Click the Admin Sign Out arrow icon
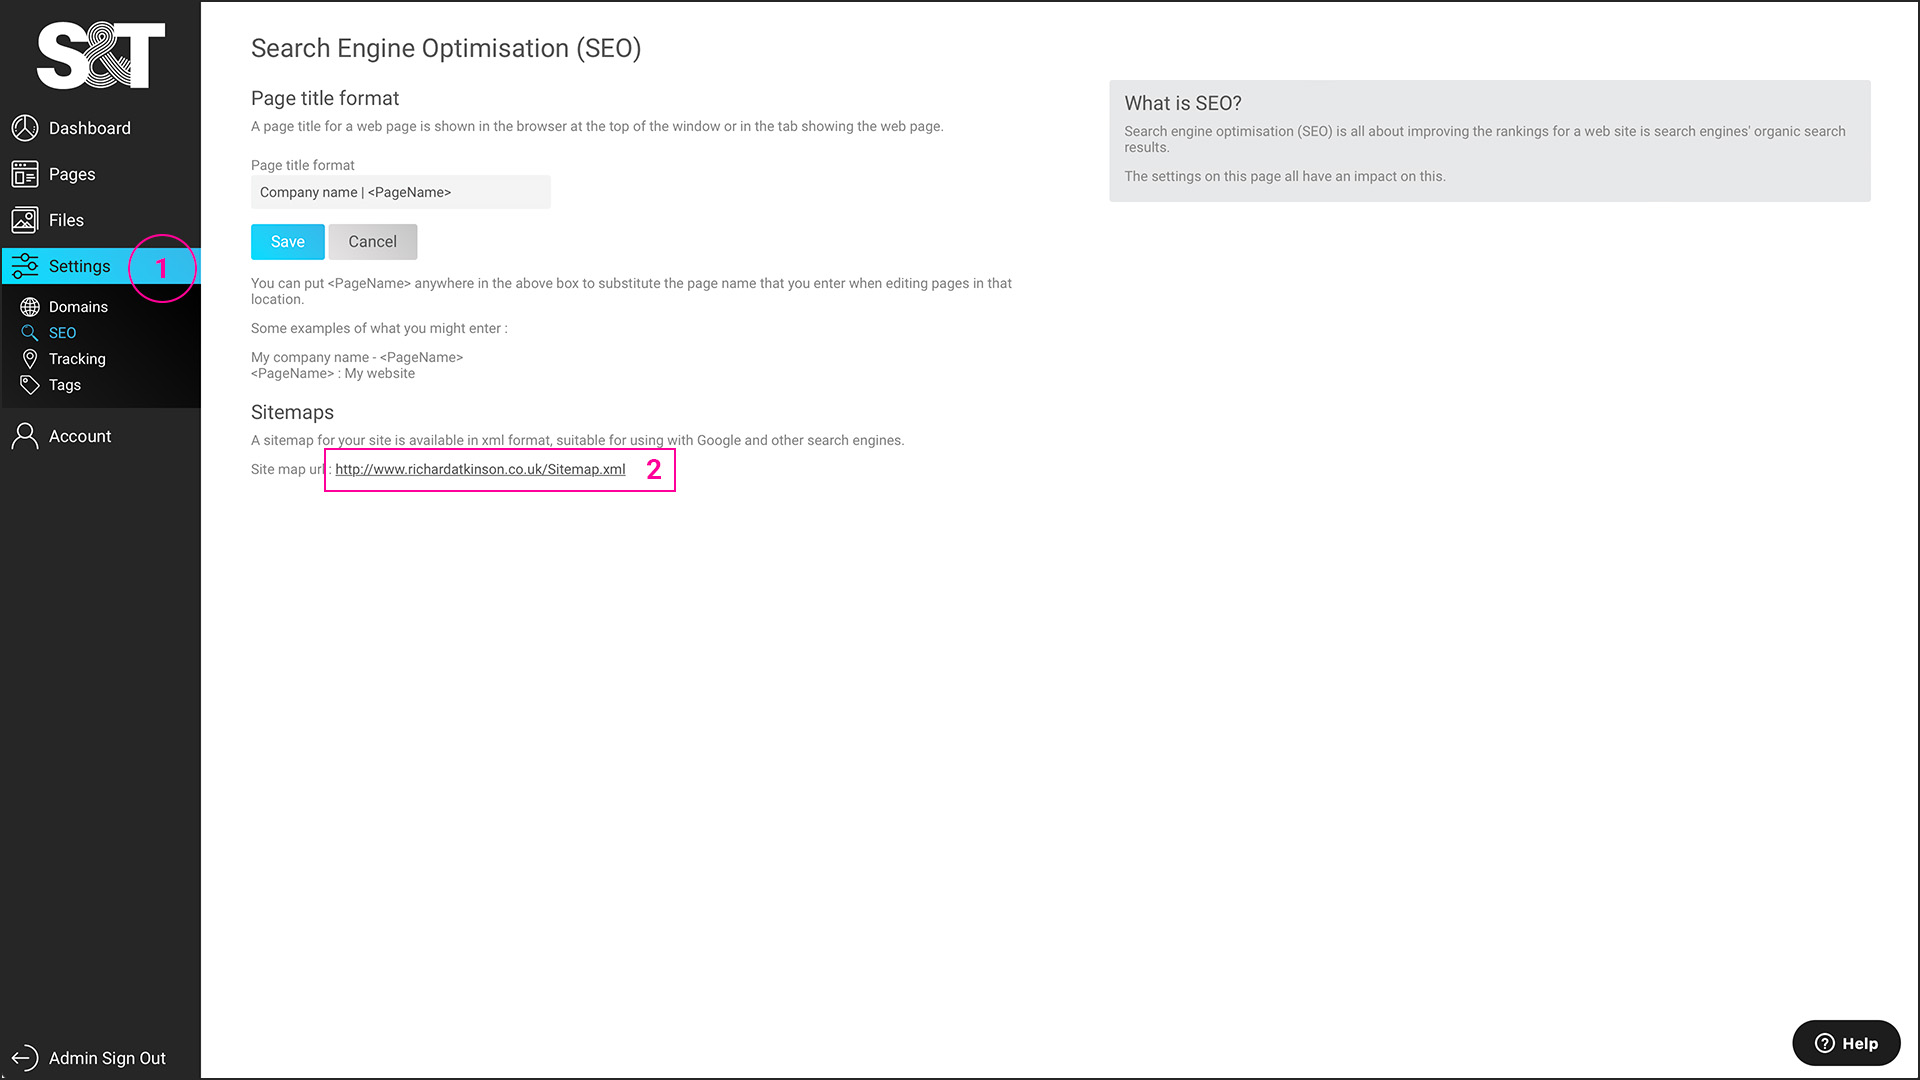 (x=25, y=1058)
